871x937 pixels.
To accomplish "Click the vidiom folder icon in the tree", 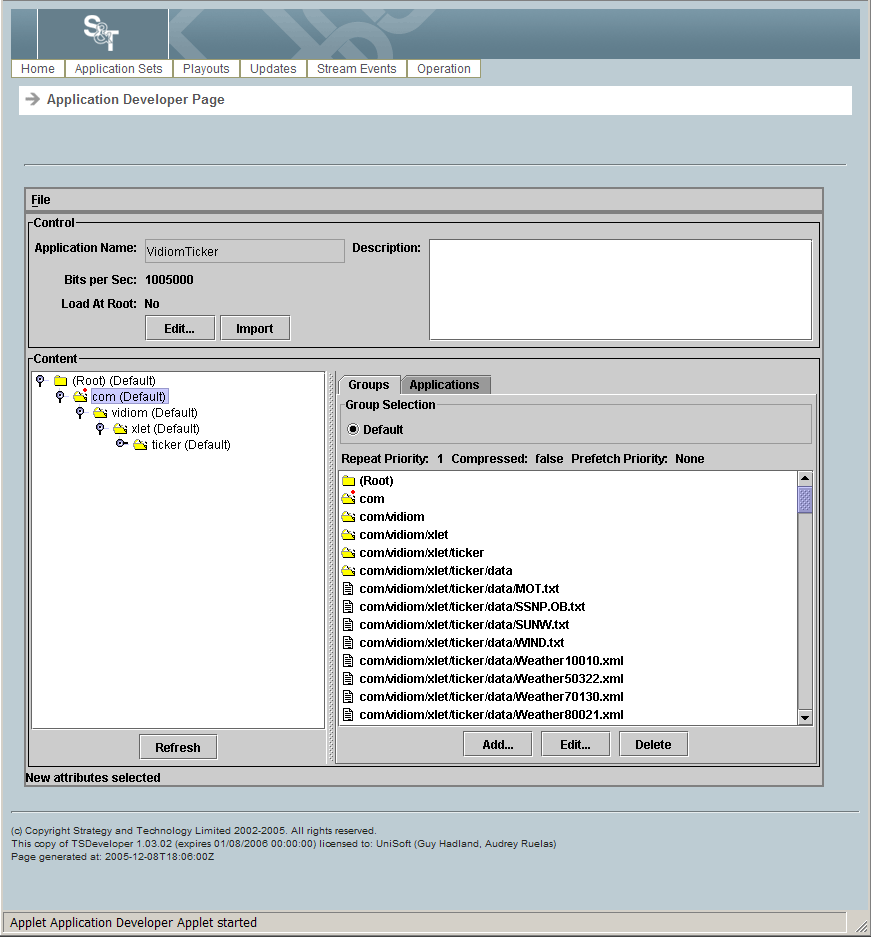I will (100, 413).
